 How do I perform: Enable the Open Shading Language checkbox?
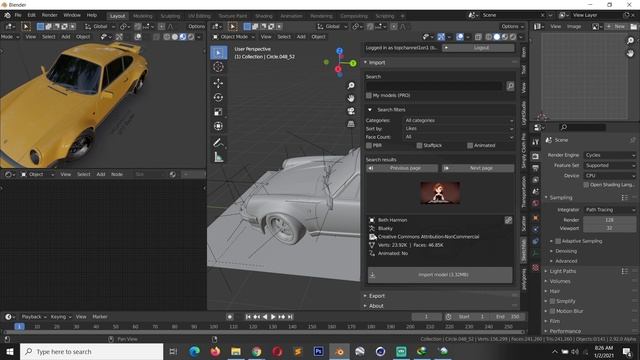click(x=586, y=185)
